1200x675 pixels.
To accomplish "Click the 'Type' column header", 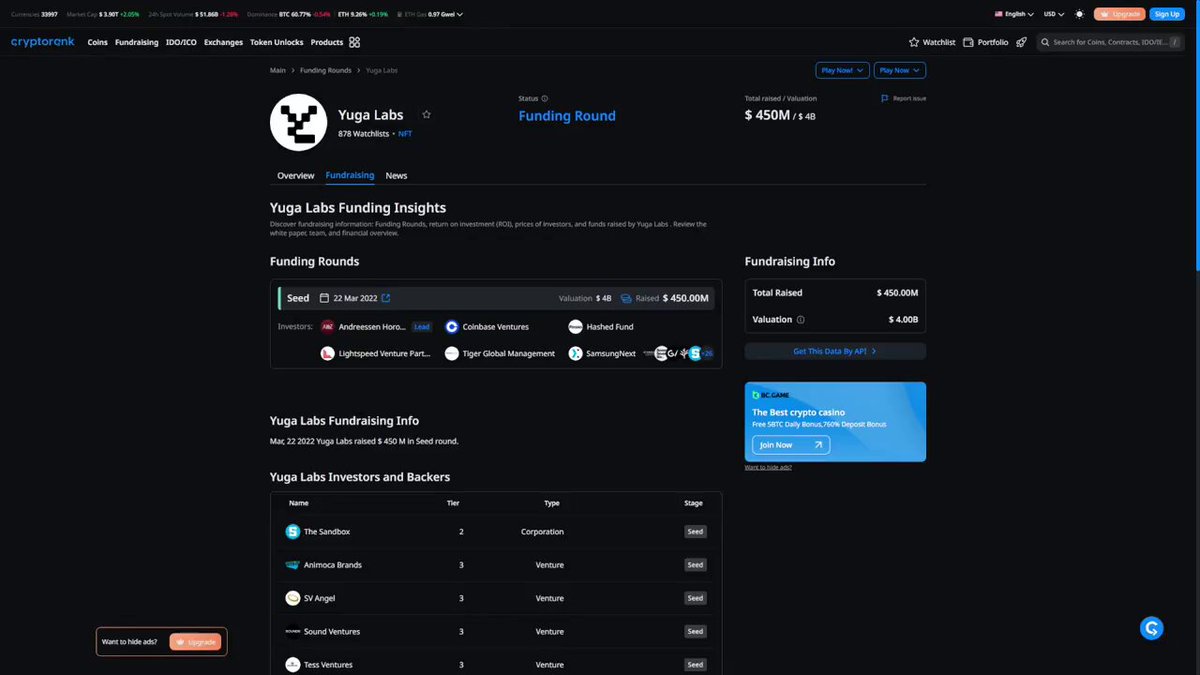I will coord(552,503).
